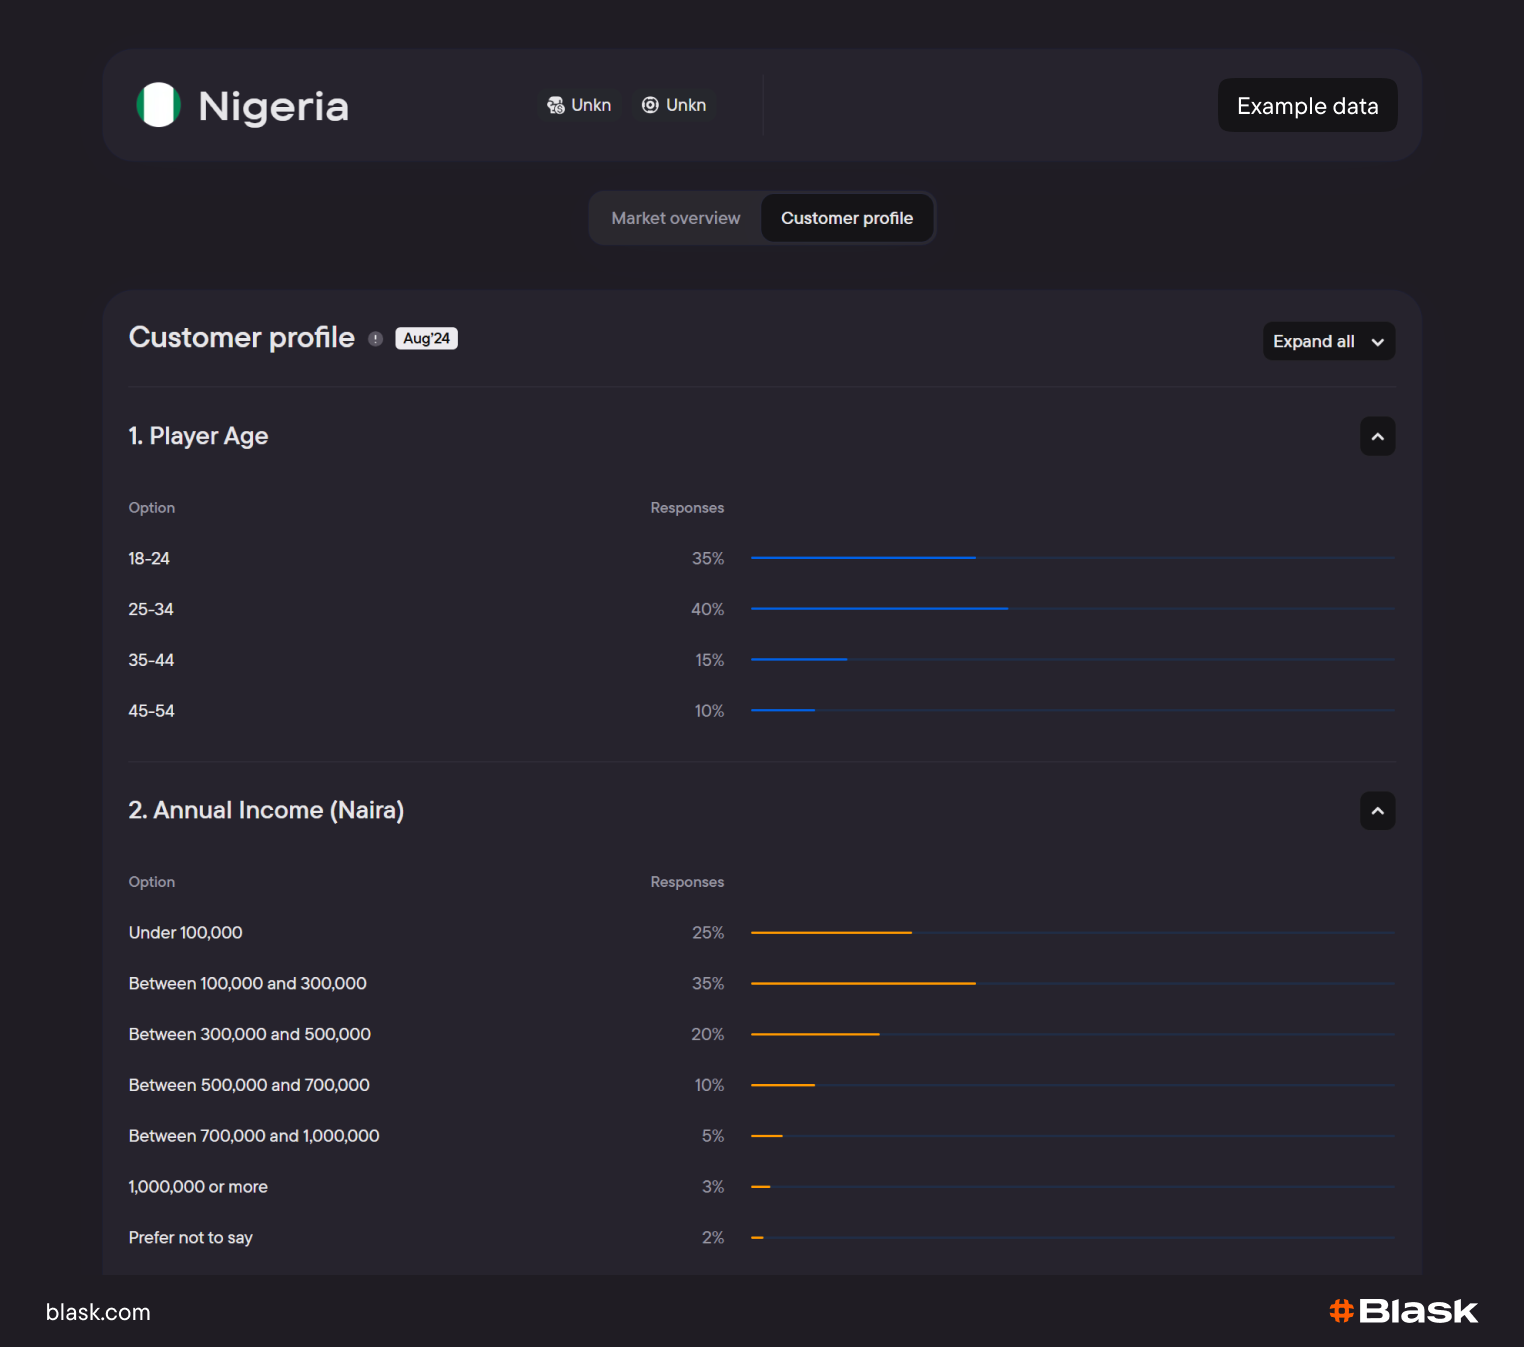Select the 35-44 age option row
1524x1347 pixels.
[151, 660]
